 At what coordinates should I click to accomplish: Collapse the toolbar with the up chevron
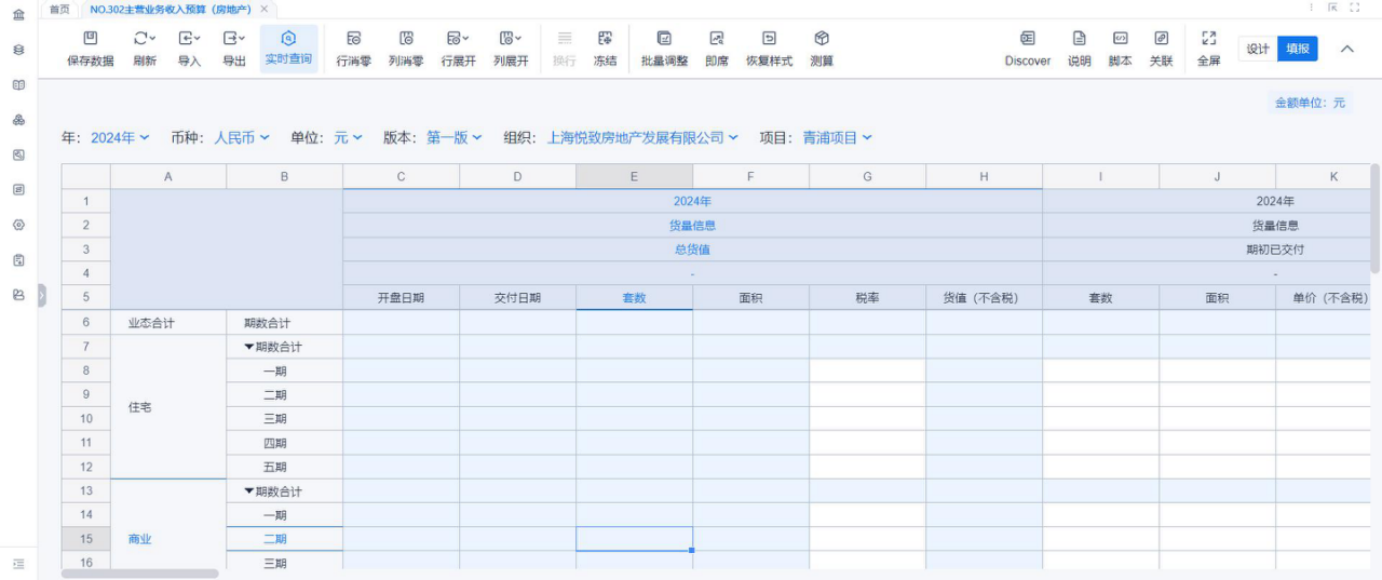pos(1347,49)
